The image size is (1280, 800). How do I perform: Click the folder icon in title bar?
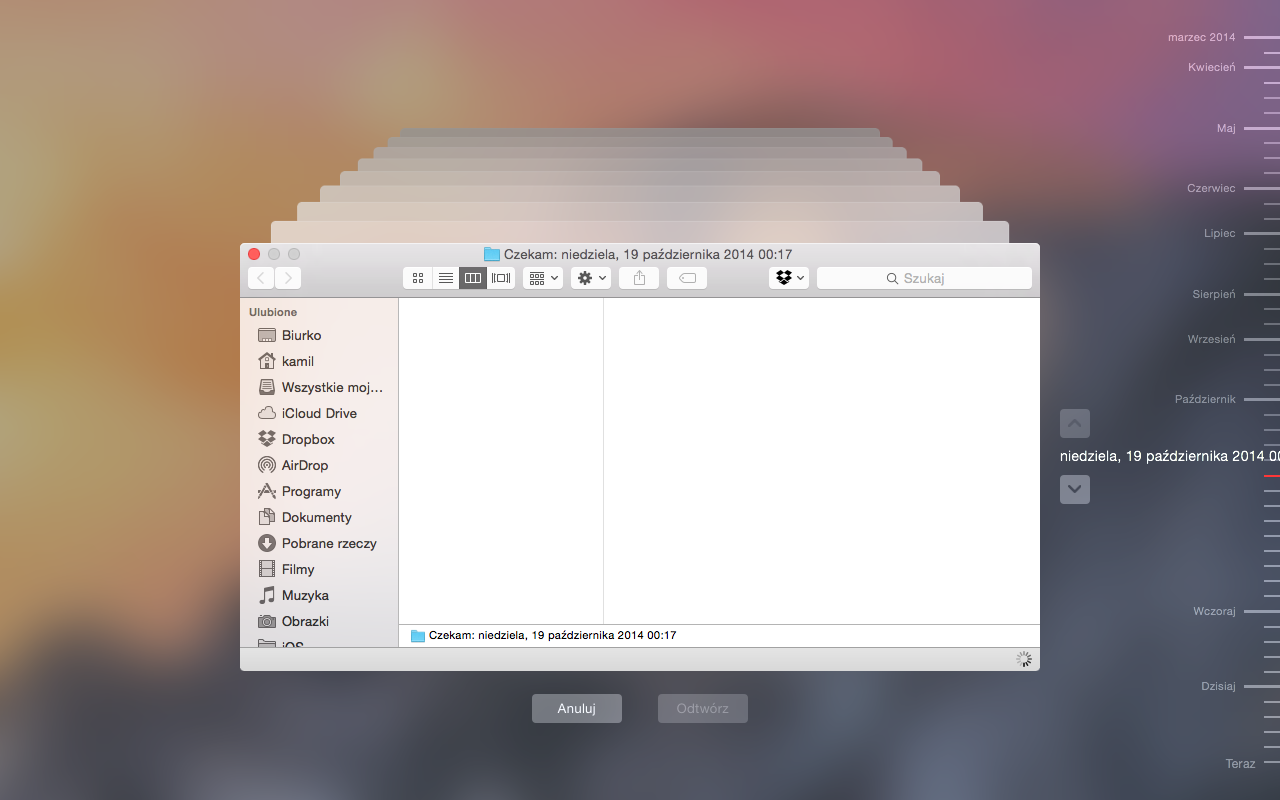click(491, 254)
